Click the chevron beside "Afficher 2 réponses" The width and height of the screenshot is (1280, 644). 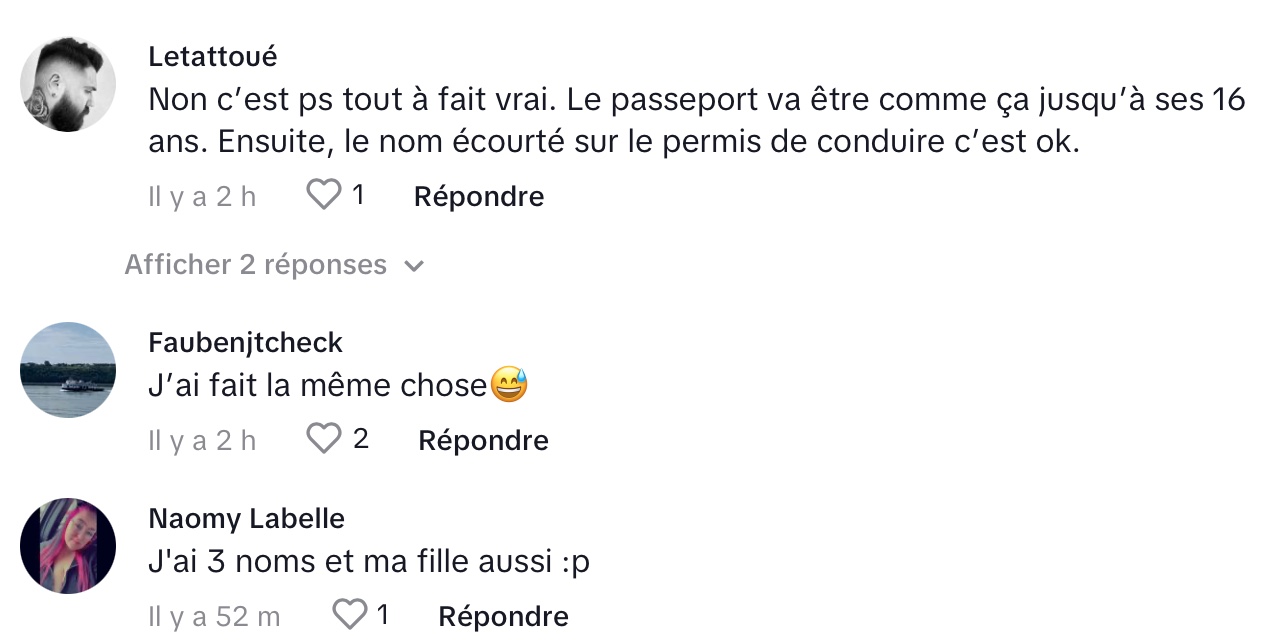click(x=413, y=266)
